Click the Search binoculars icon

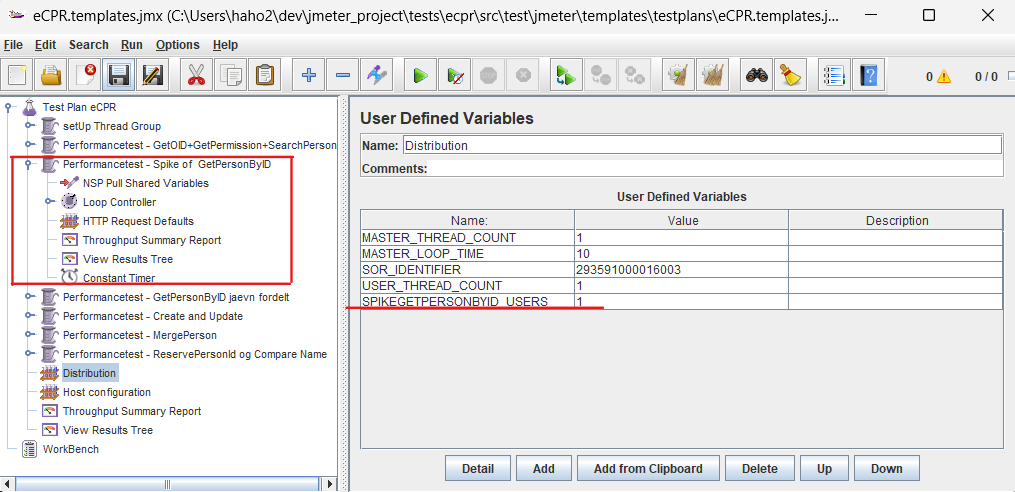coord(756,75)
